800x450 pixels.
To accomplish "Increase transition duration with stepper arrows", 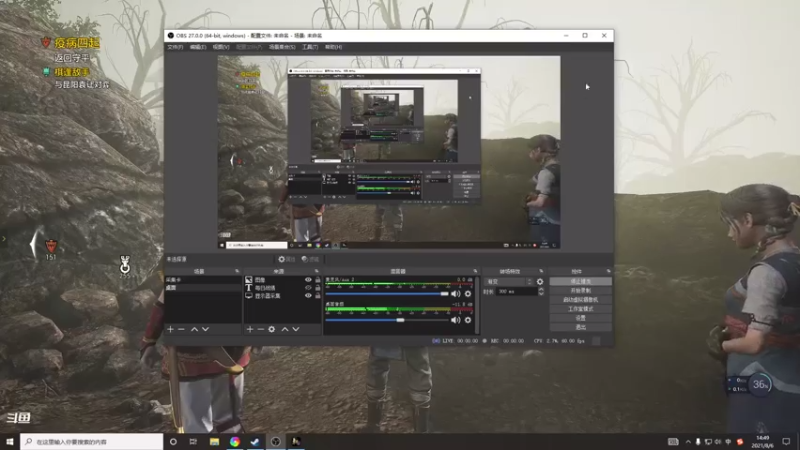I will click(541, 290).
